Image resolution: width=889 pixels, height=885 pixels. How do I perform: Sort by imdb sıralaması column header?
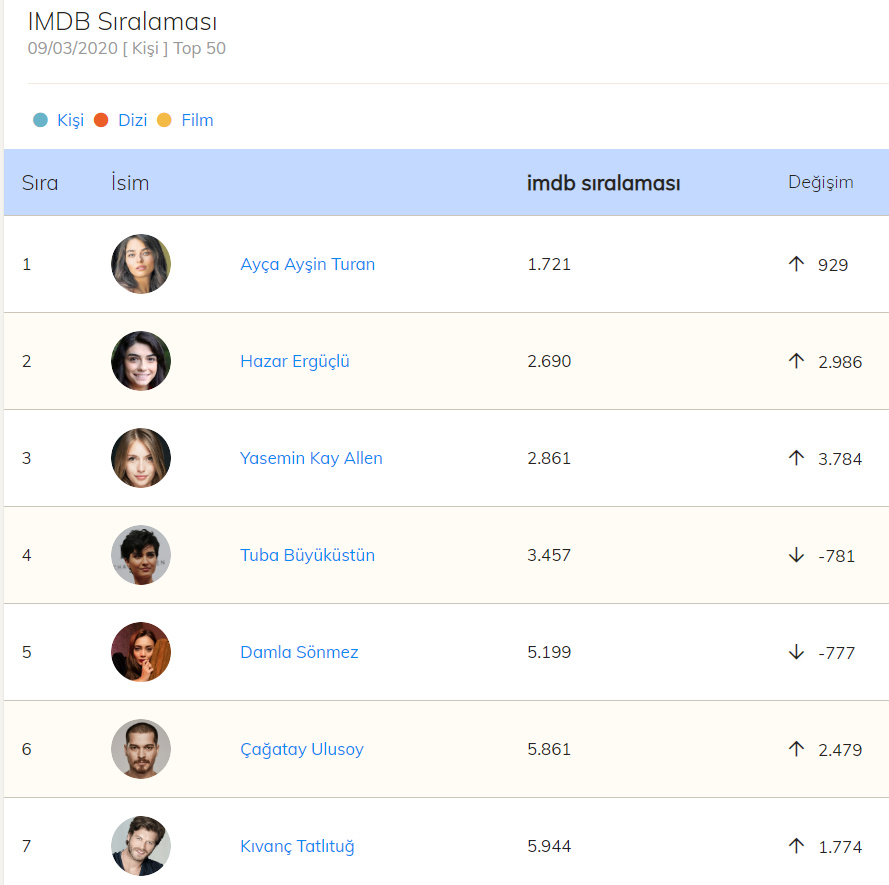603,183
